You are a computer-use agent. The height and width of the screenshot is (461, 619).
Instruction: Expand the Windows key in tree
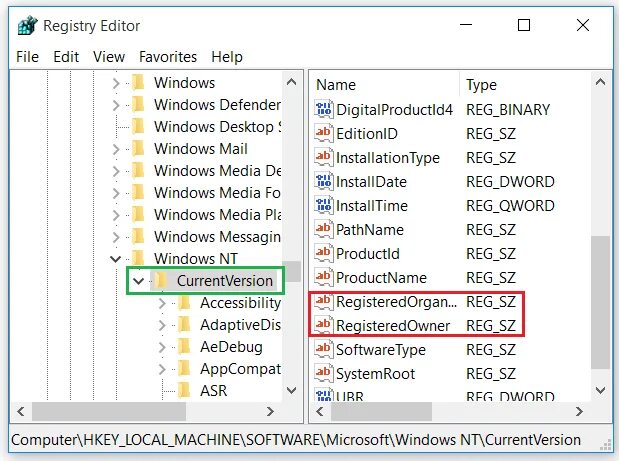coord(116,83)
